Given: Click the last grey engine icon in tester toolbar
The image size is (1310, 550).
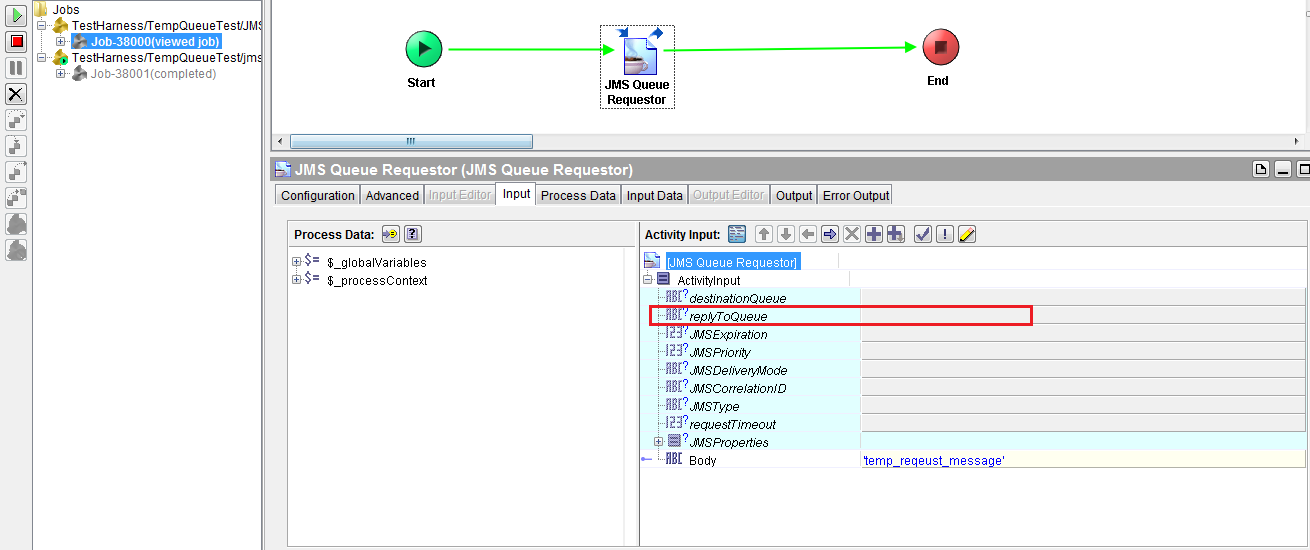Looking at the screenshot, I should [16, 250].
